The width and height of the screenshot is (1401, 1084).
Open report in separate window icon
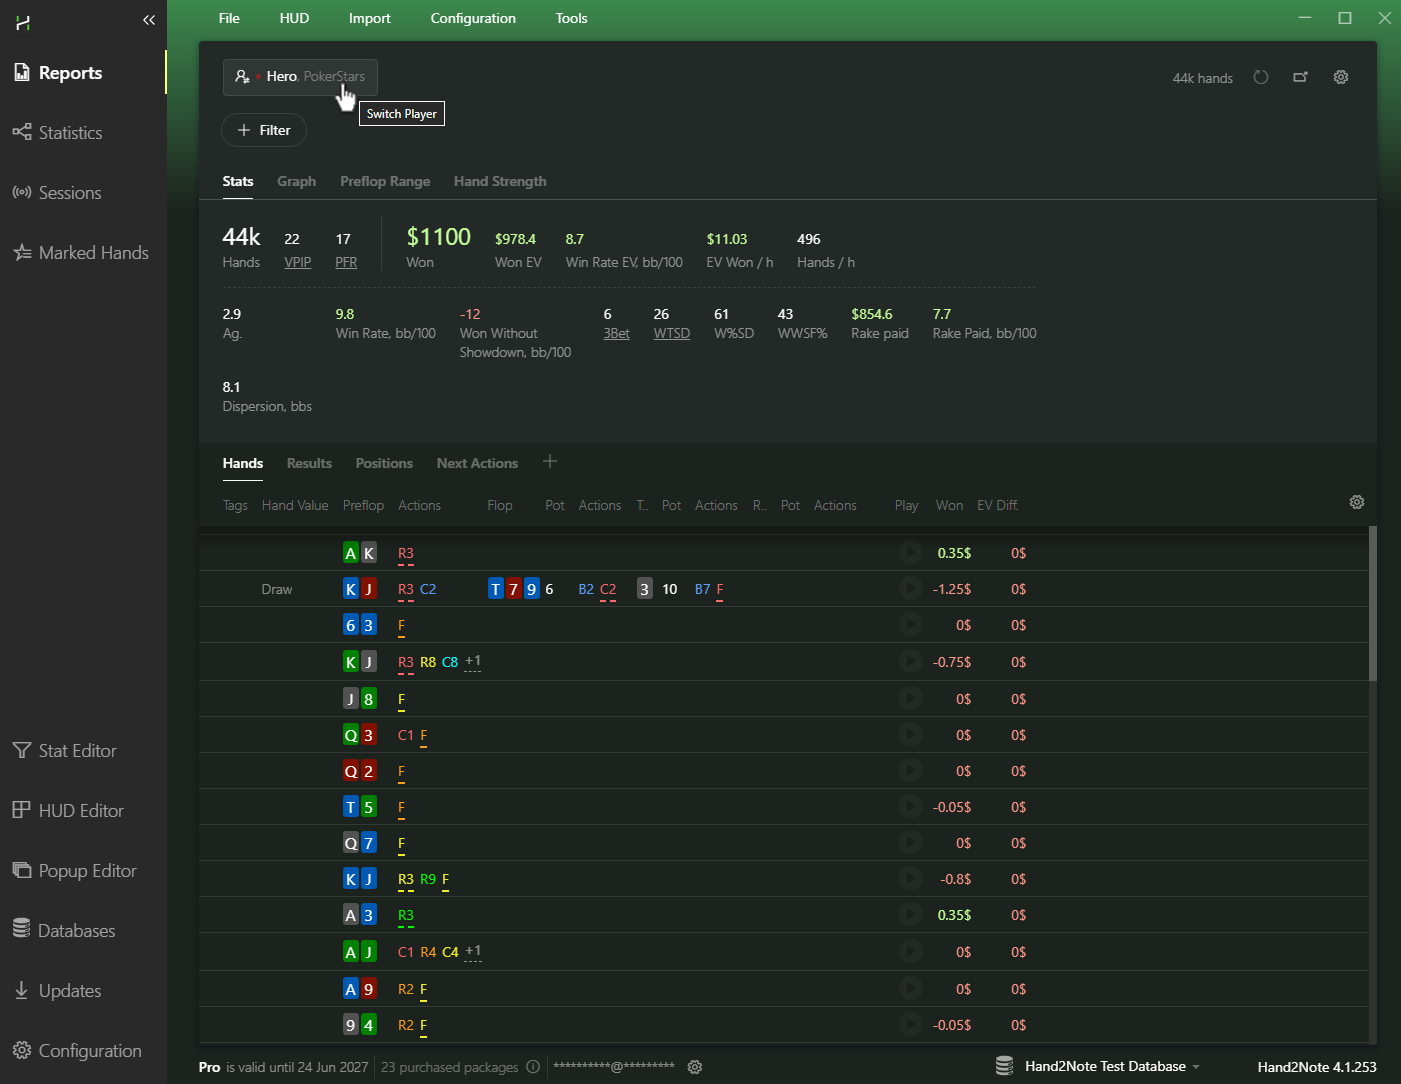1300,77
